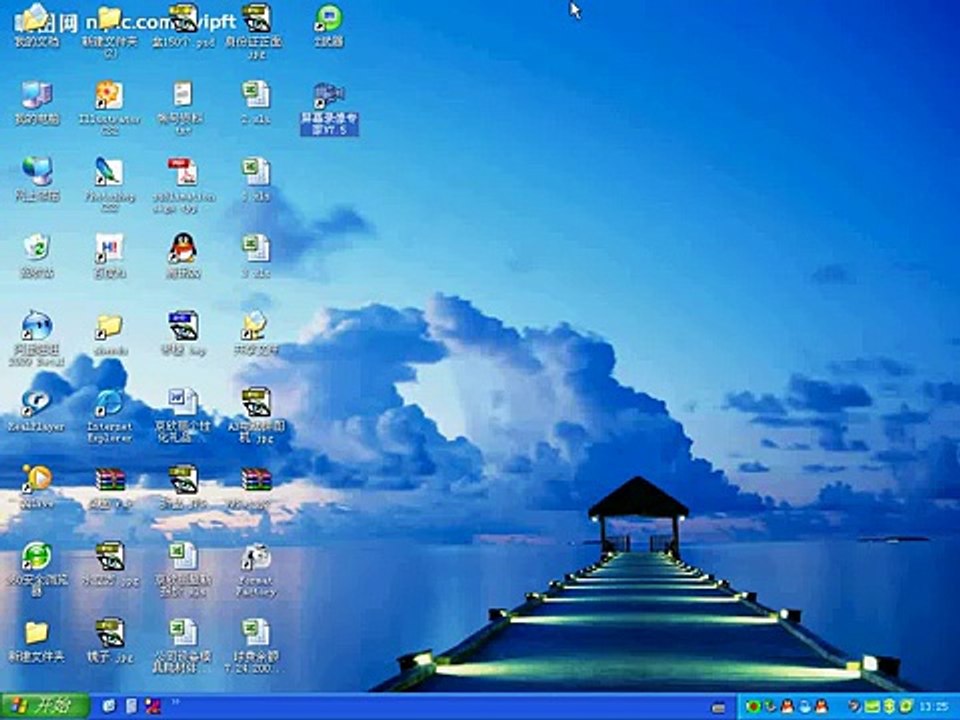Click the keyboard language bar icon
The width and height of the screenshot is (960, 720).
[x=719, y=707]
